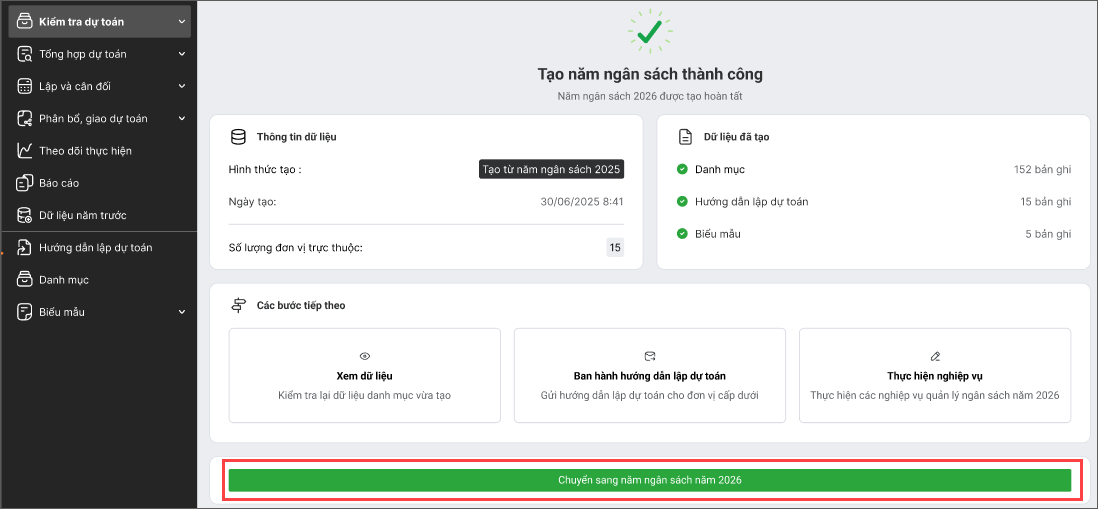Viewport: 1098px width, 509px height.
Task: Choose the Thực hiện nghiệp vụ card
Action: click(934, 375)
